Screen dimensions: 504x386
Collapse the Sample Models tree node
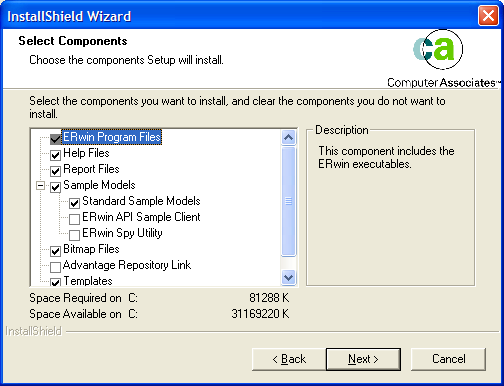40,185
